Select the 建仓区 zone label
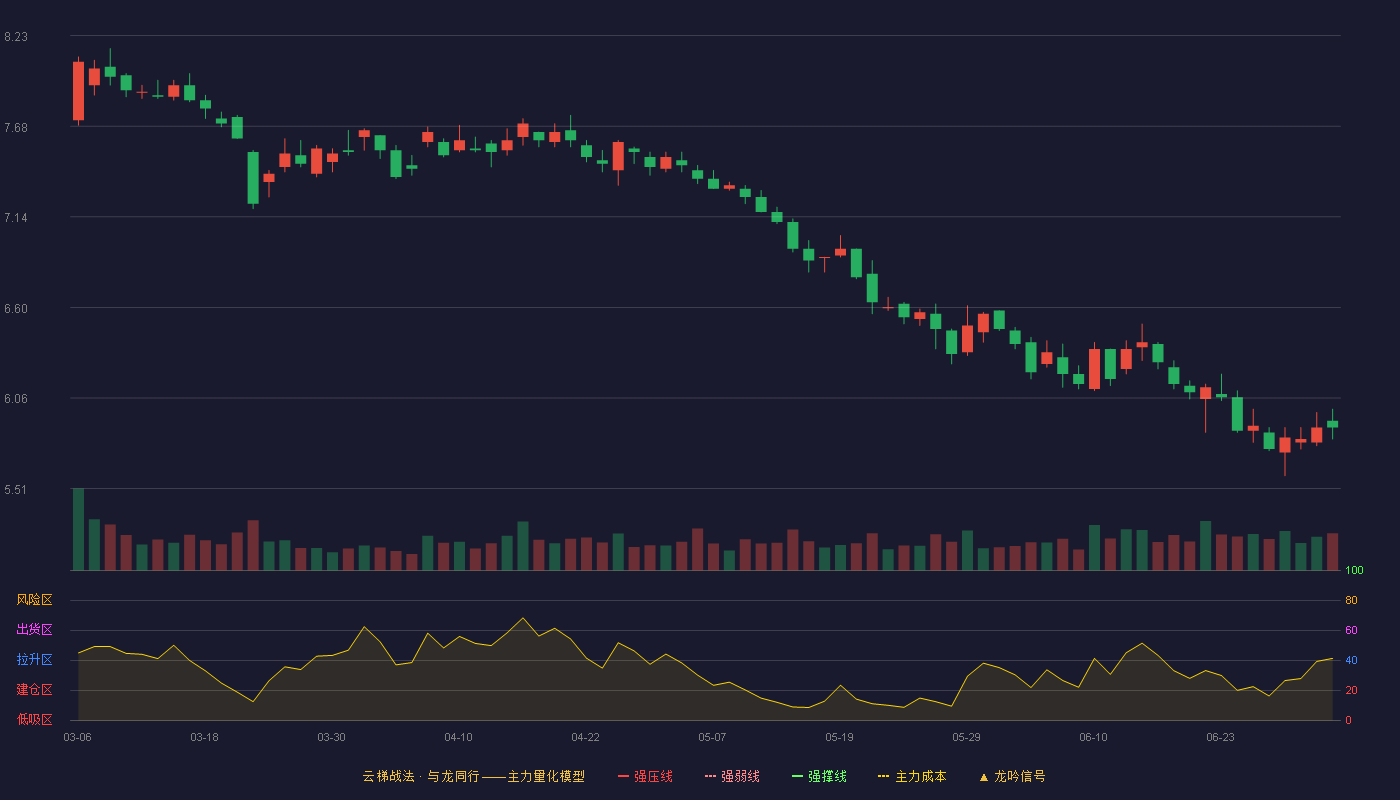Viewport: 1400px width, 800px height. click(x=34, y=690)
